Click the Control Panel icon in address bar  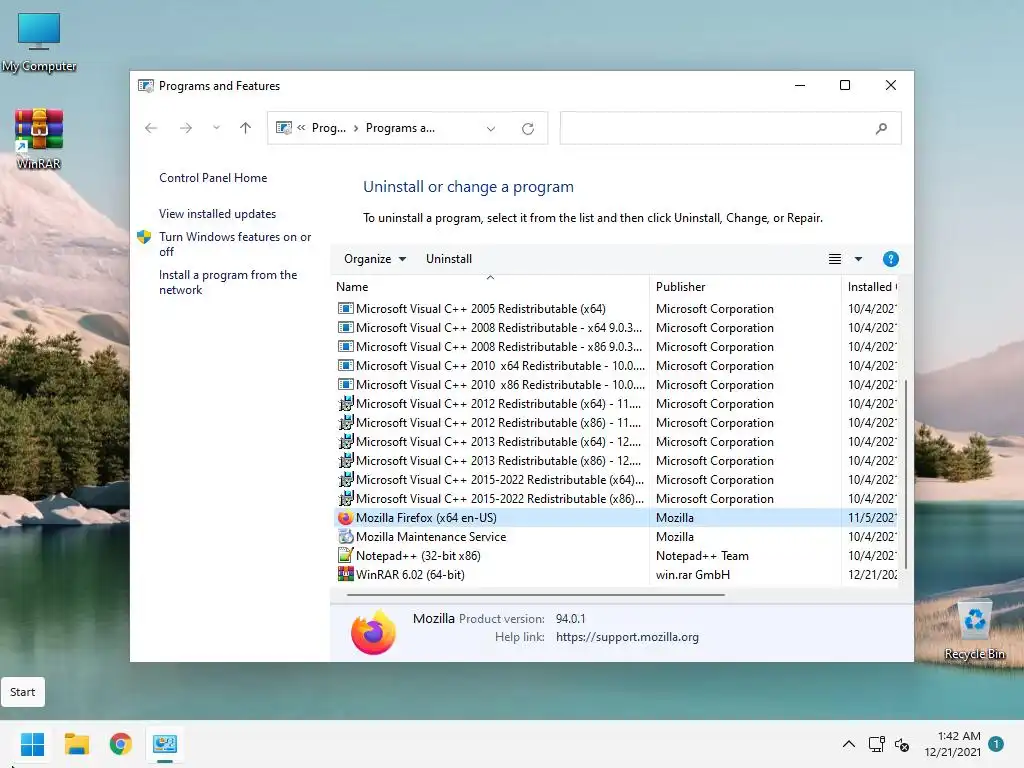point(283,128)
